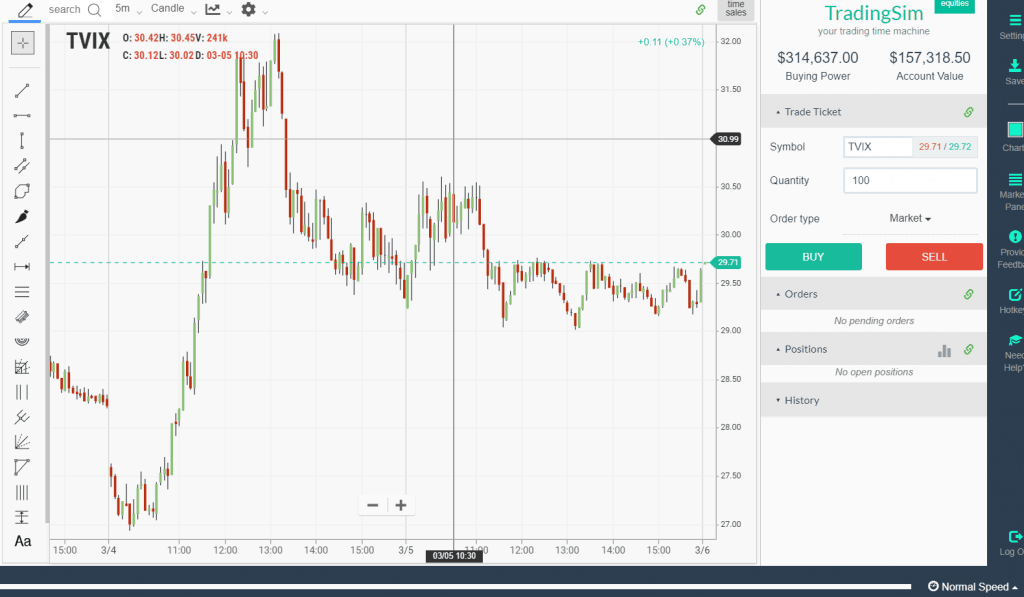The width and height of the screenshot is (1024, 597).
Task: Select the trend line drawing tool
Action: point(22,90)
